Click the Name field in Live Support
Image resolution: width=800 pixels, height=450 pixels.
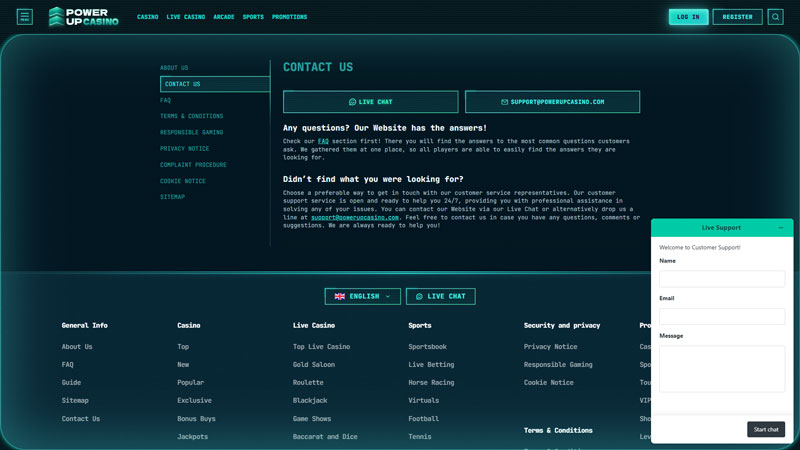tap(721, 279)
